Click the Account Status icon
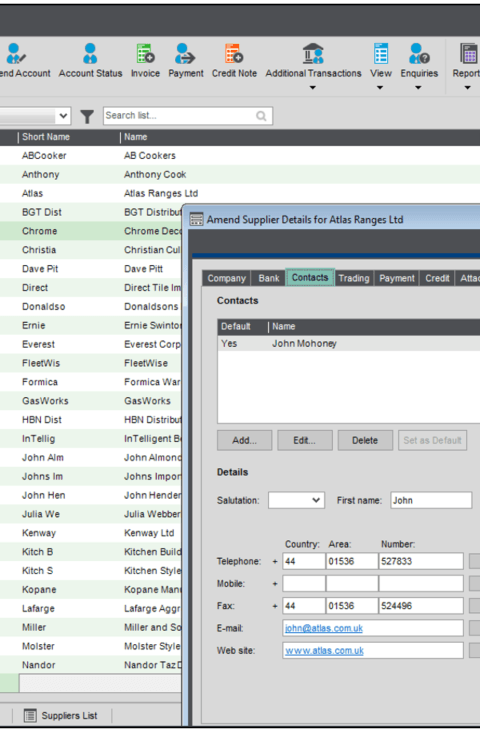This screenshot has height=732, width=480. [90, 53]
